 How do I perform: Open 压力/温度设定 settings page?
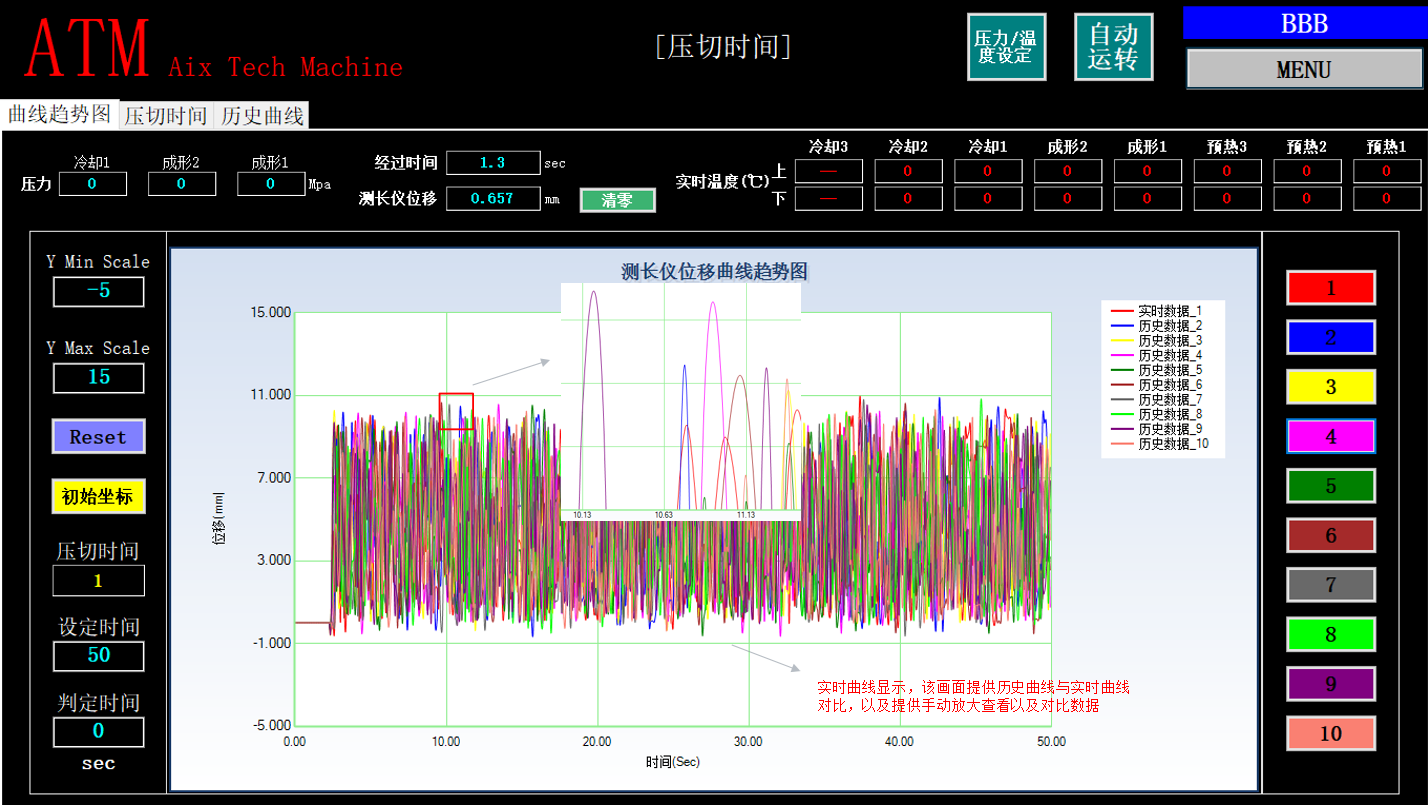click(x=1006, y=47)
